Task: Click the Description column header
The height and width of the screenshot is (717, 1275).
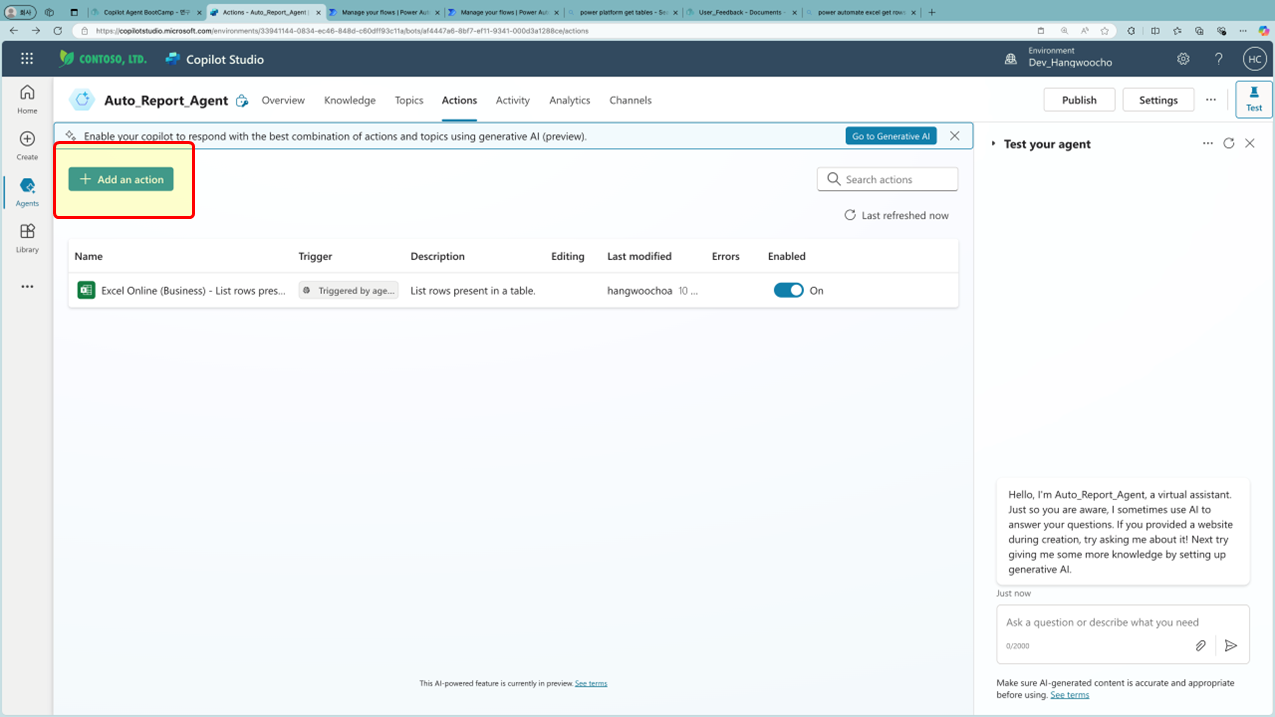Action: (437, 256)
